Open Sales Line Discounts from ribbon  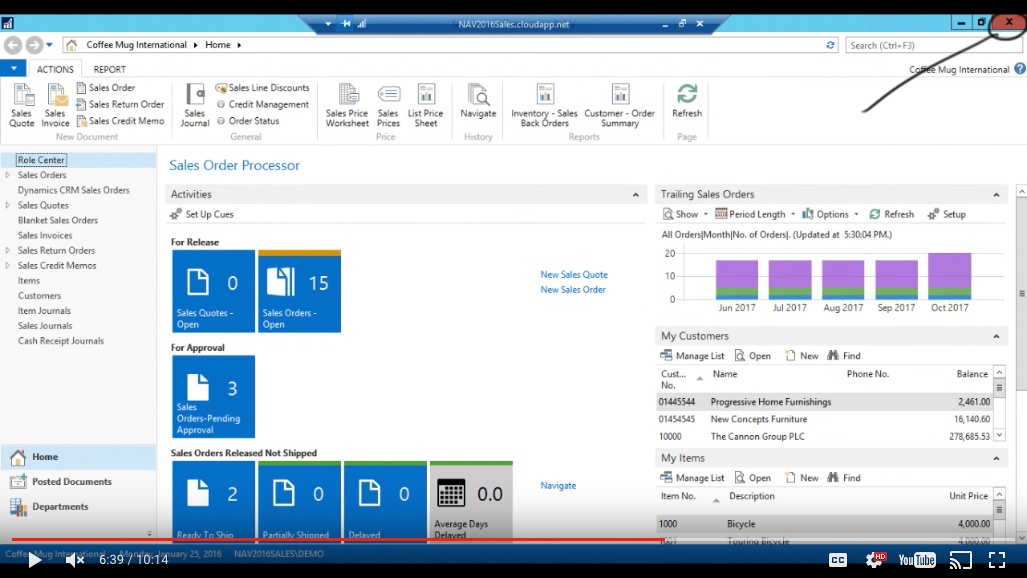(x=262, y=88)
